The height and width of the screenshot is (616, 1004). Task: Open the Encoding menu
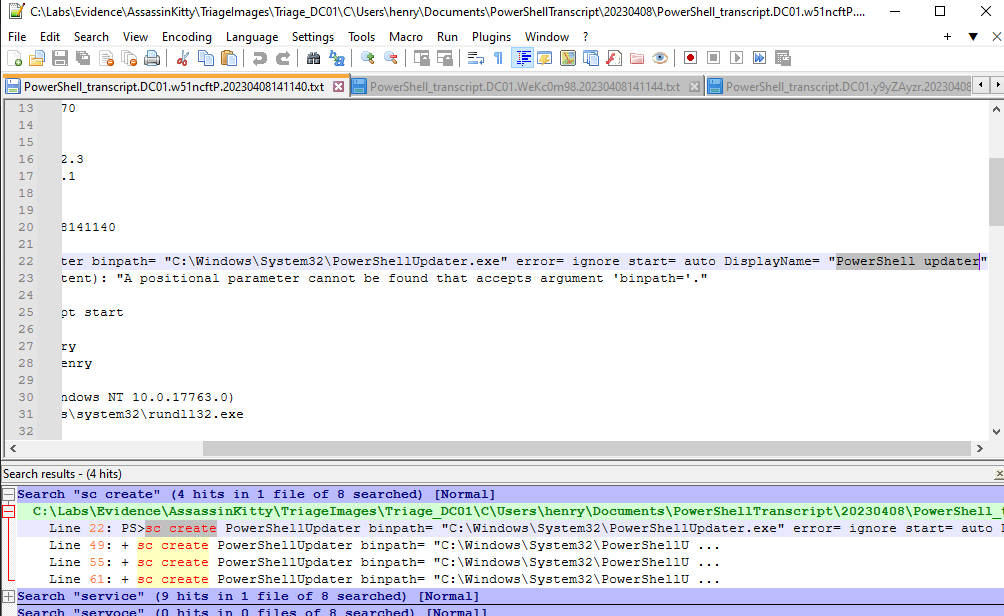(187, 37)
